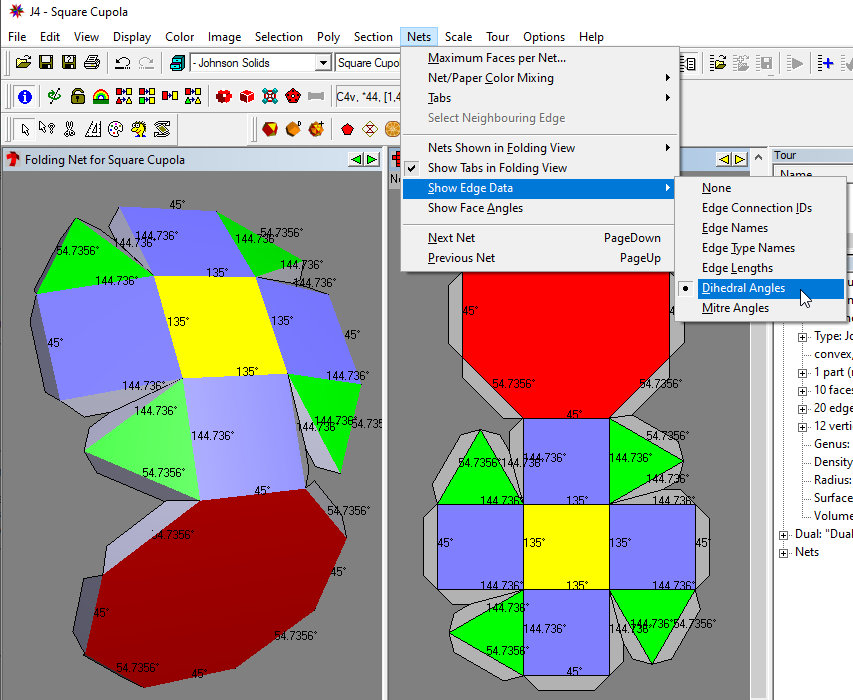Select None for edge data
This screenshot has width=853, height=700.
click(x=716, y=188)
